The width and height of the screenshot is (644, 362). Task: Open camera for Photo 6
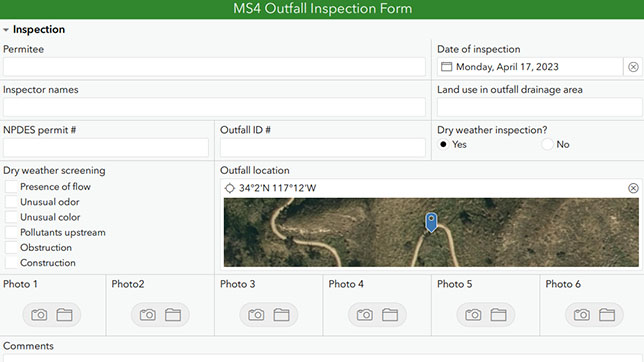[x=582, y=315]
